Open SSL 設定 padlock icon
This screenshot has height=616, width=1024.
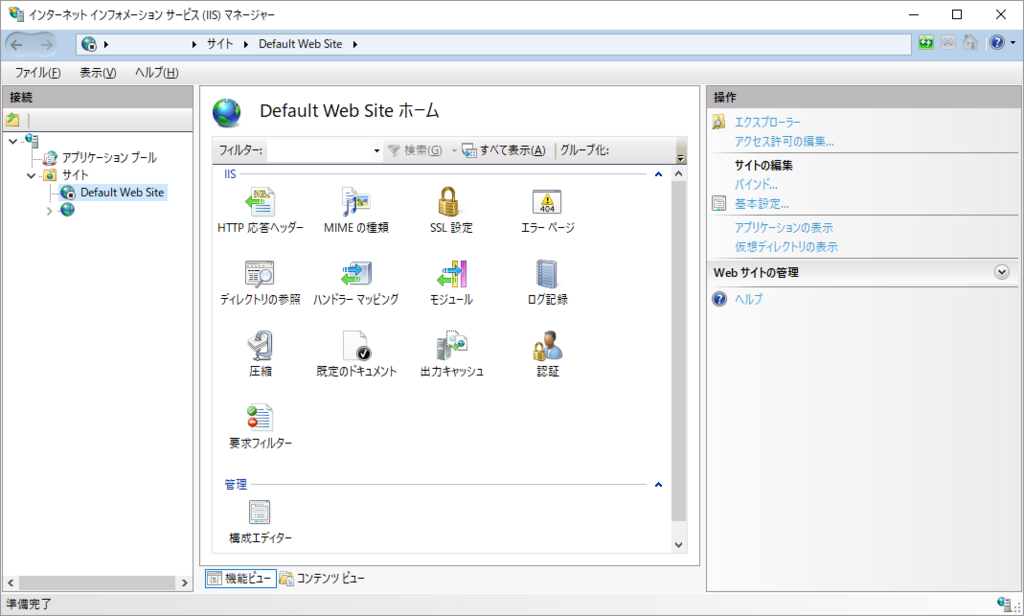[449, 201]
